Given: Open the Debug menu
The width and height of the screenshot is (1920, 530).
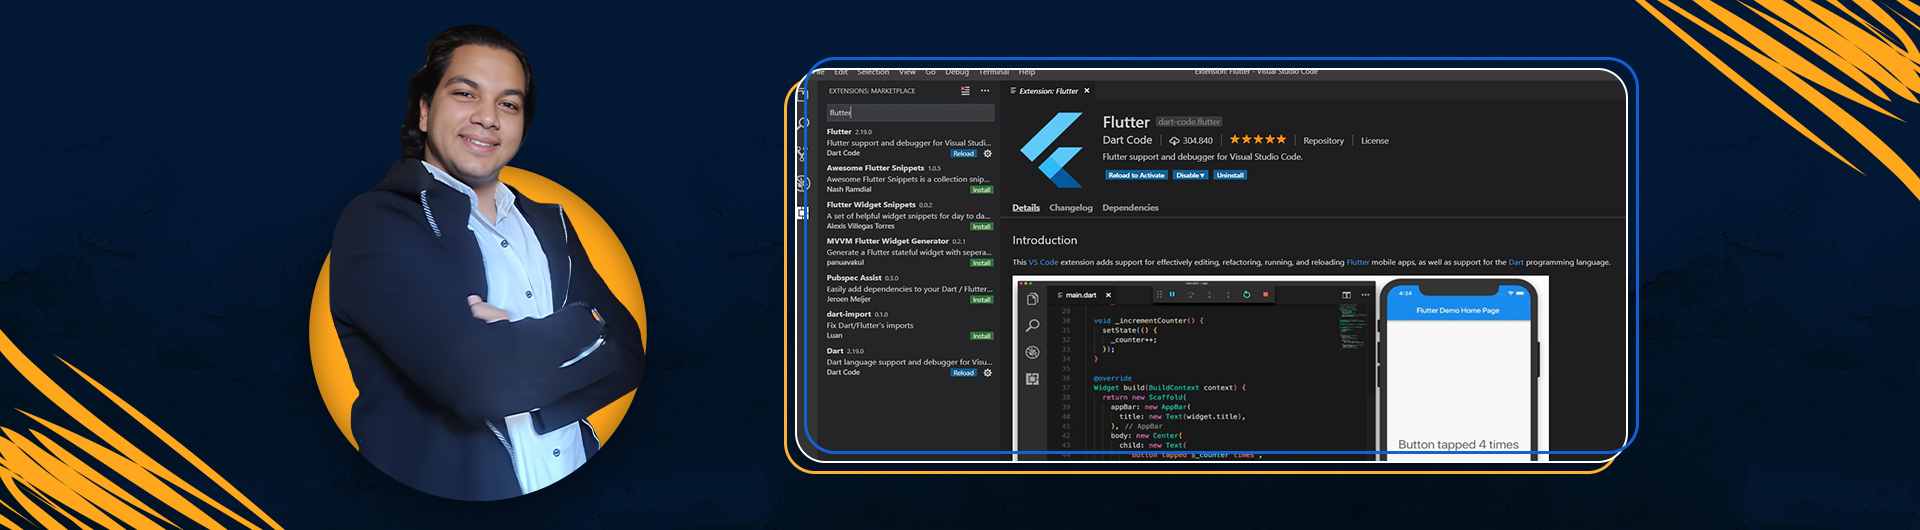Looking at the screenshot, I should (957, 72).
